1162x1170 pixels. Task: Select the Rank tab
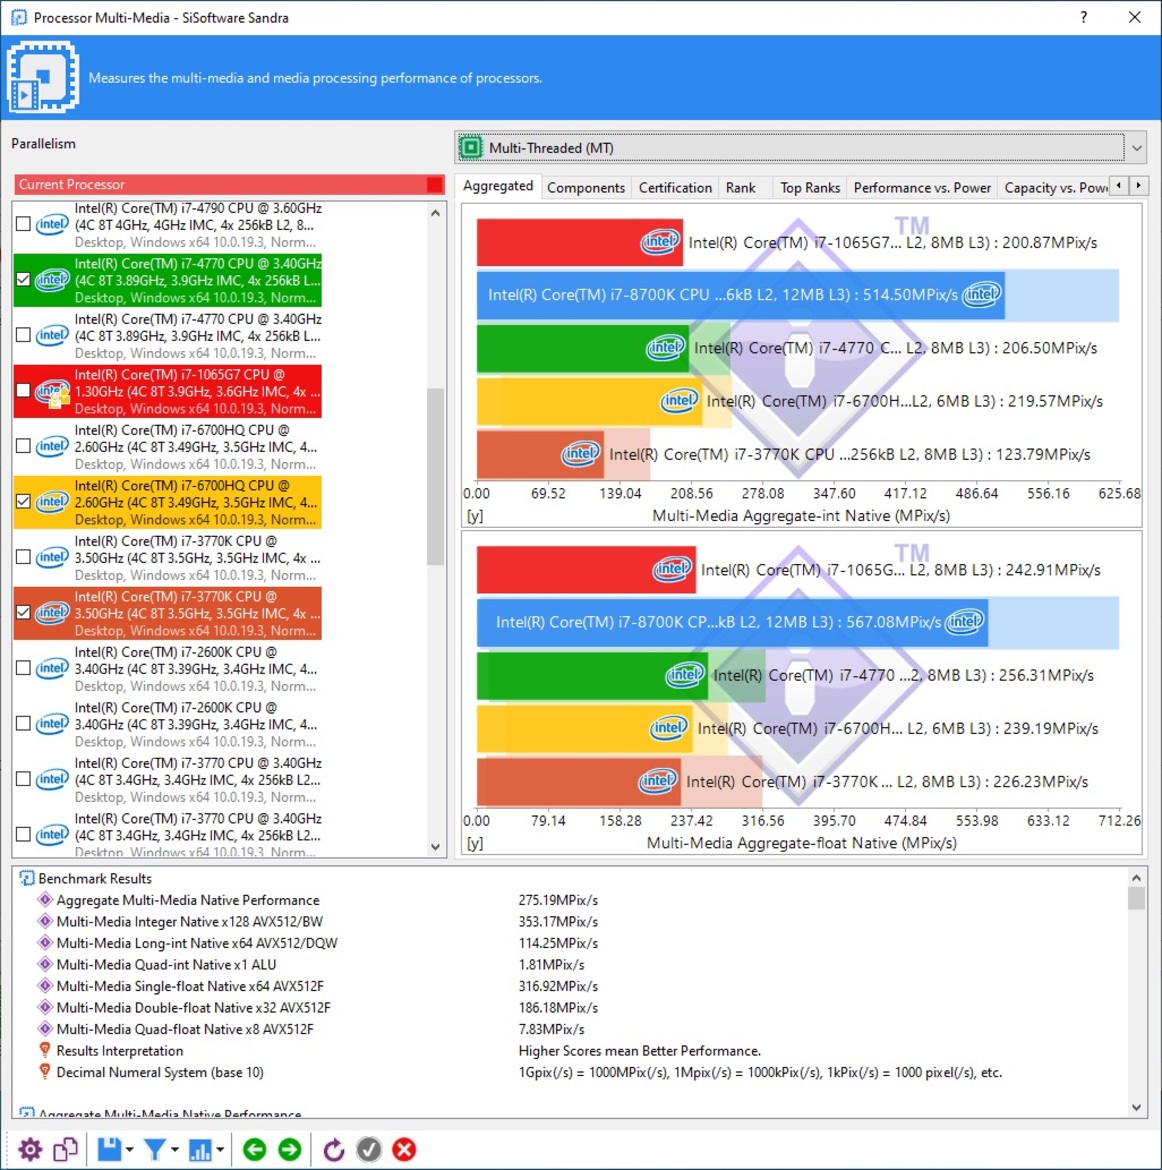pyautogui.click(x=740, y=187)
